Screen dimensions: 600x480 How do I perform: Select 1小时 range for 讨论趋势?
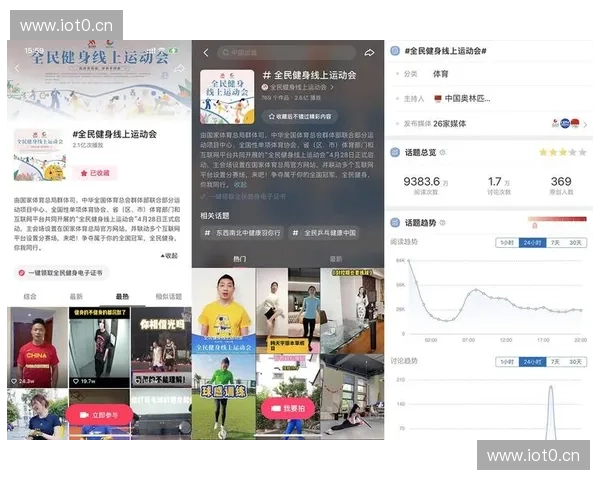tap(507, 362)
